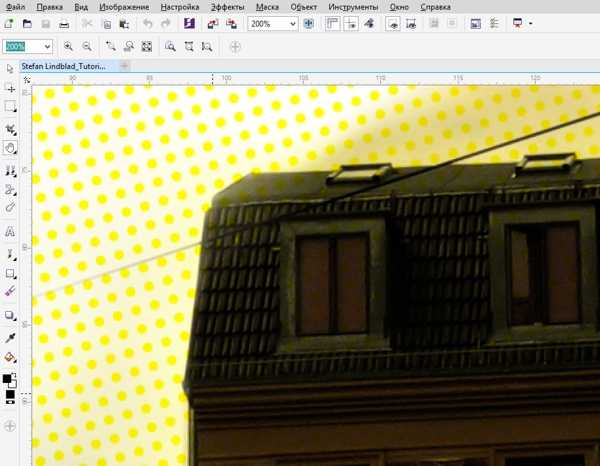
Task: Click the Import icon in toolbar
Action: point(213,24)
